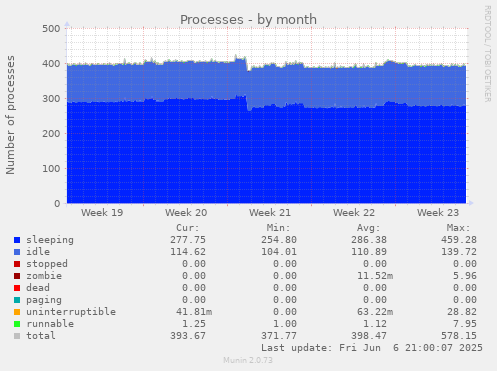Click runnable minimum value 1.00

pyautogui.click(x=285, y=324)
